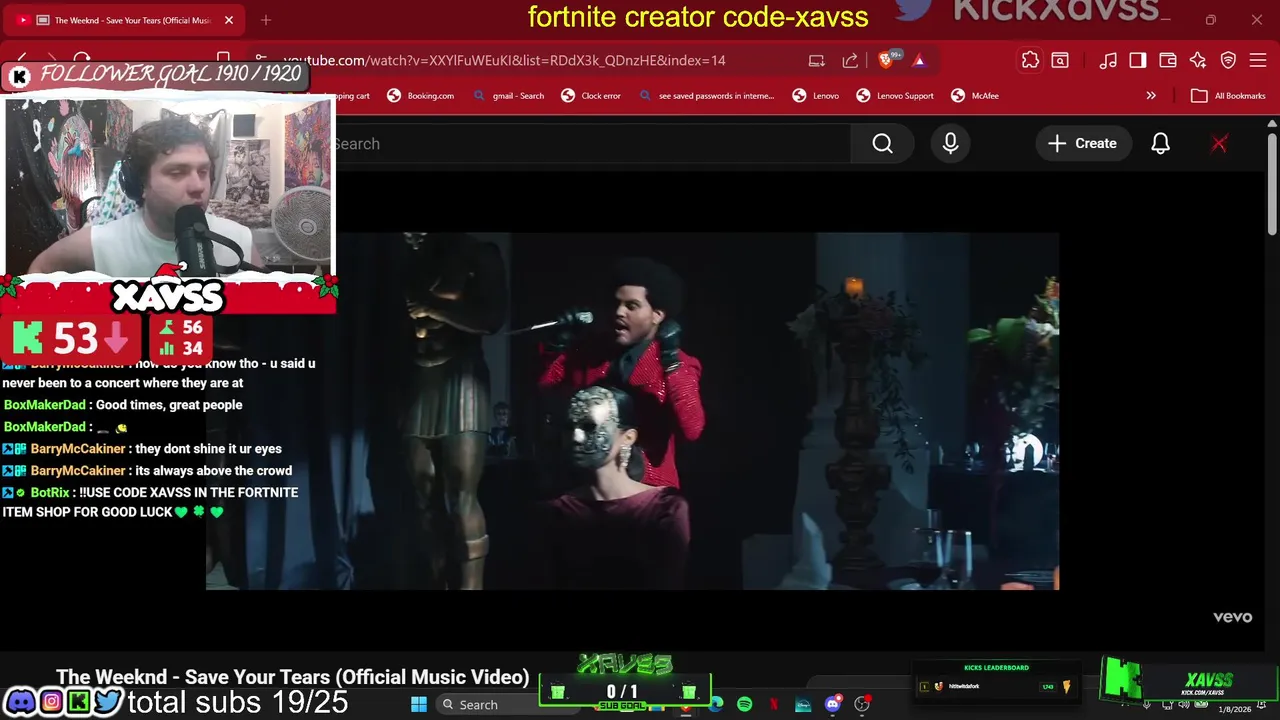1280x720 pixels.
Task: Close The Weeknd YouTube tab
Action: click(228, 20)
